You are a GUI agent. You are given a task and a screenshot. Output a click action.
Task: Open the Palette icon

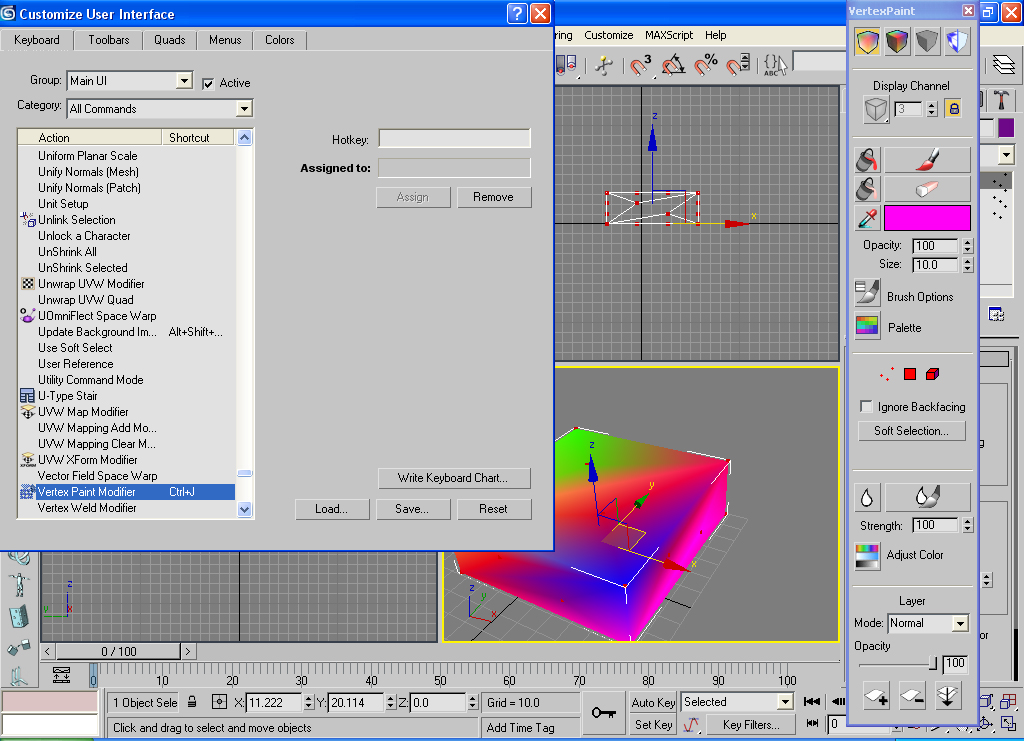[867, 327]
